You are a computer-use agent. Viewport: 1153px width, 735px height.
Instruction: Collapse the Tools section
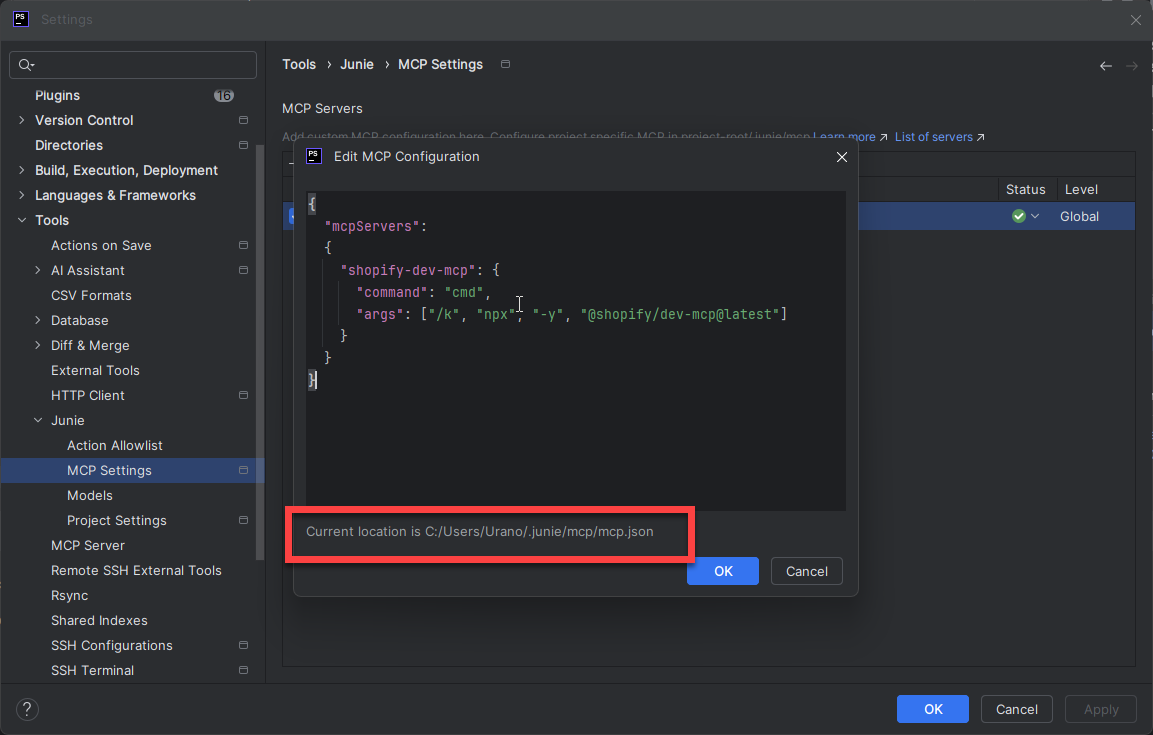21,220
